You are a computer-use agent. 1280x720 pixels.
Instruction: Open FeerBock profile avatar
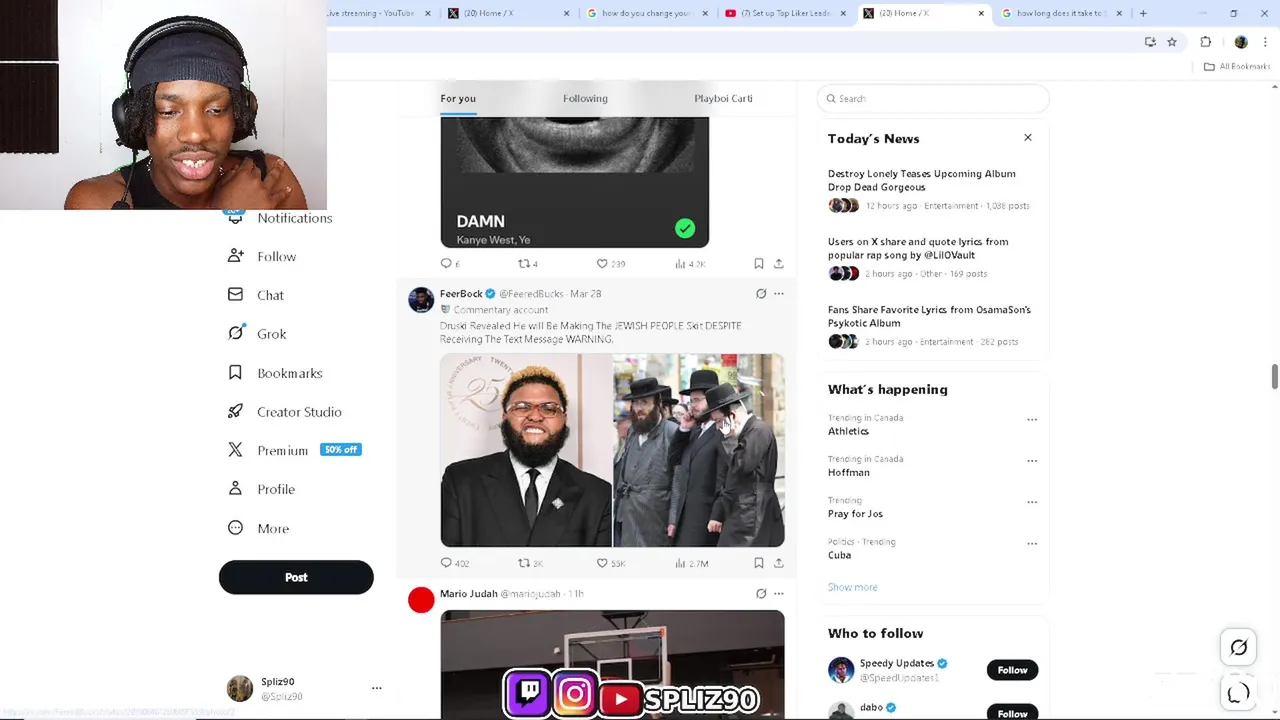421,300
